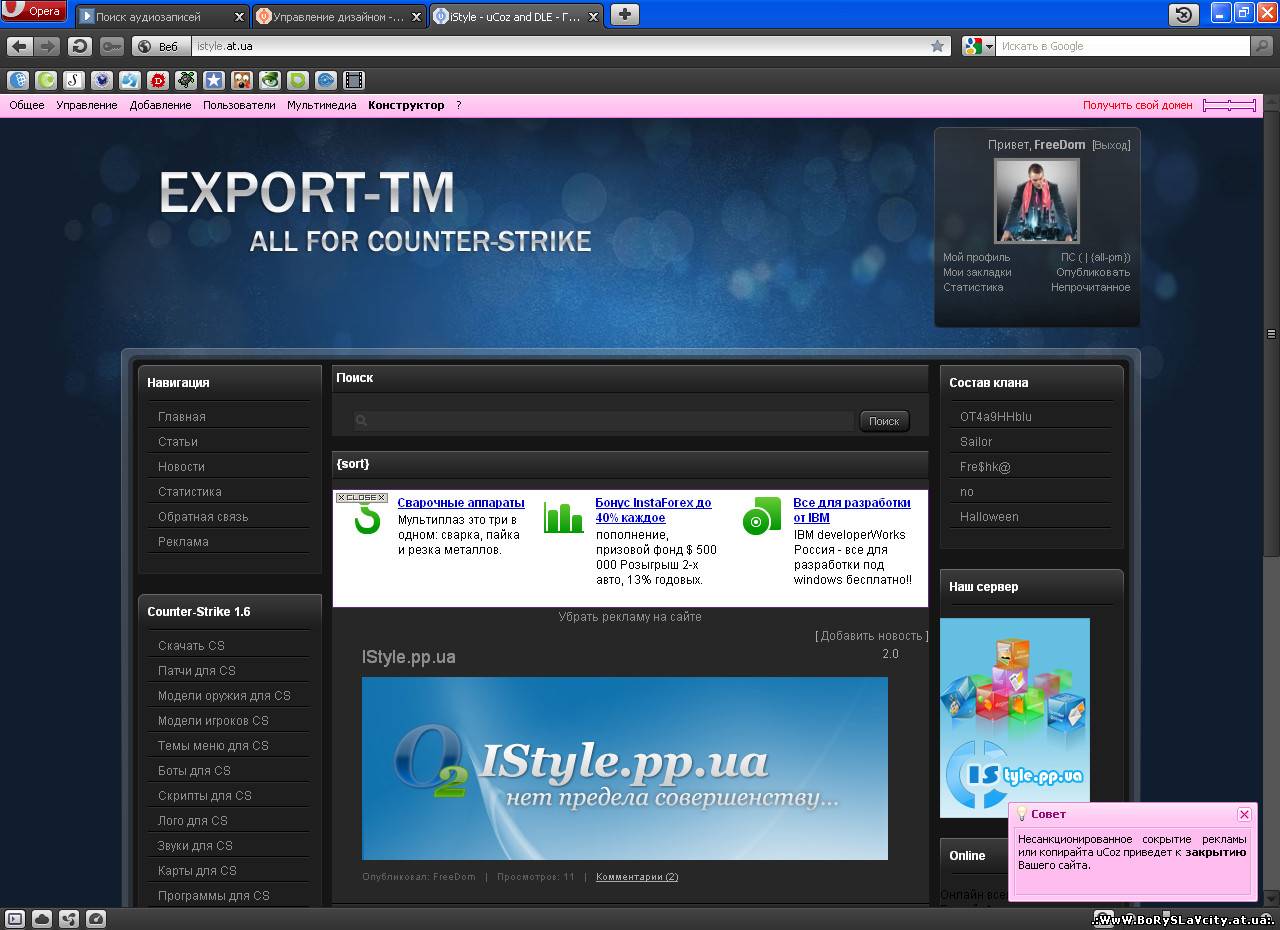Click the green eye bookmark icon
This screenshot has height=930, width=1280.
point(270,81)
